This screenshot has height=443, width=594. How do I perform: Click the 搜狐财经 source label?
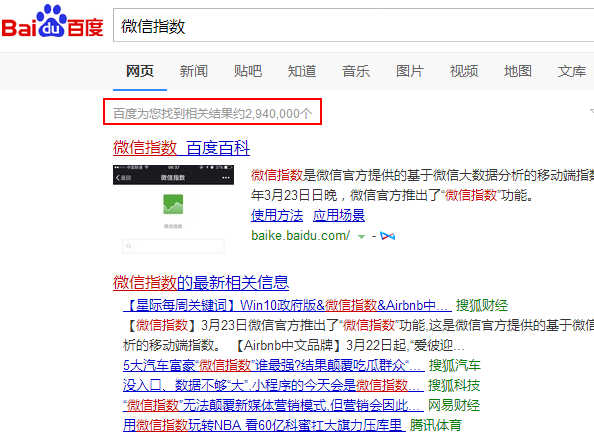(x=481, y=305)
